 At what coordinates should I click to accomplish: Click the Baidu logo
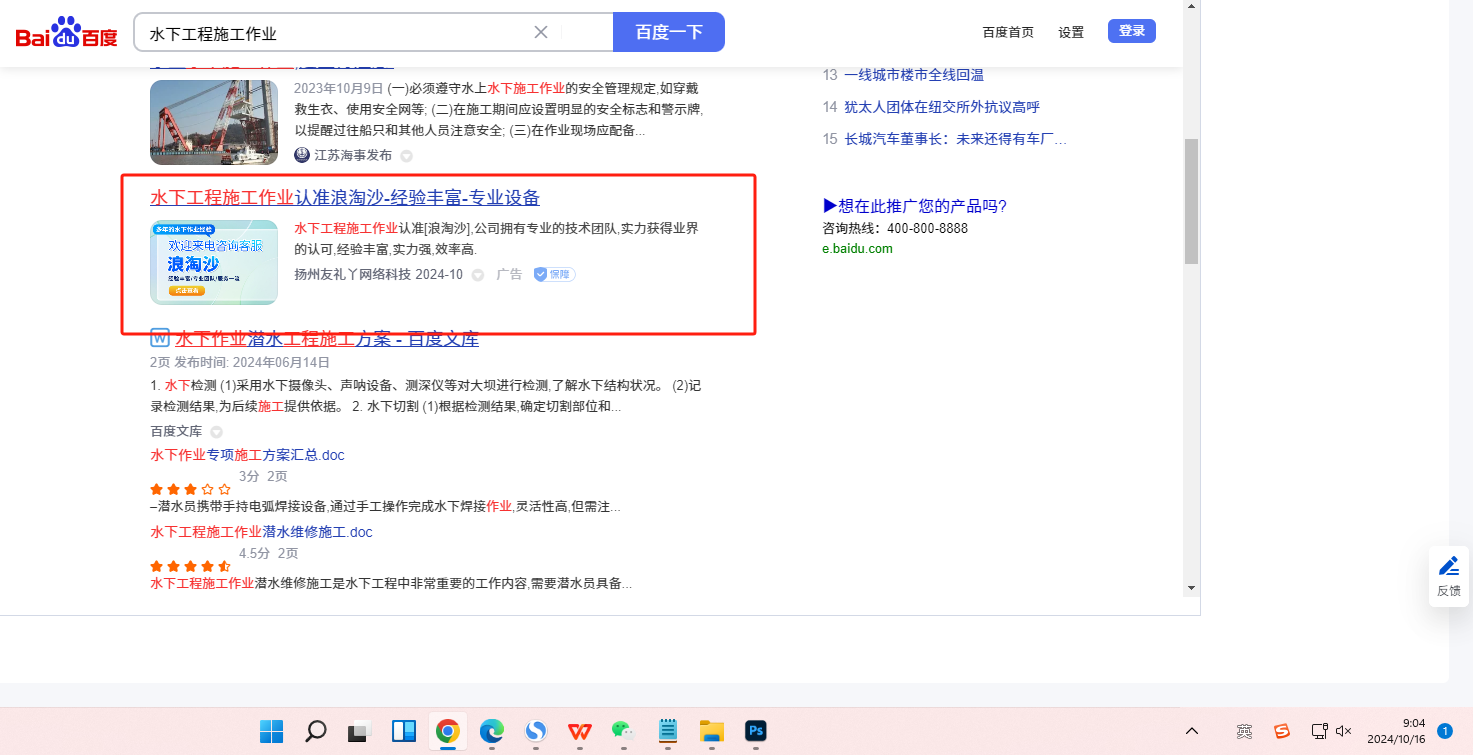click(66, 33)
